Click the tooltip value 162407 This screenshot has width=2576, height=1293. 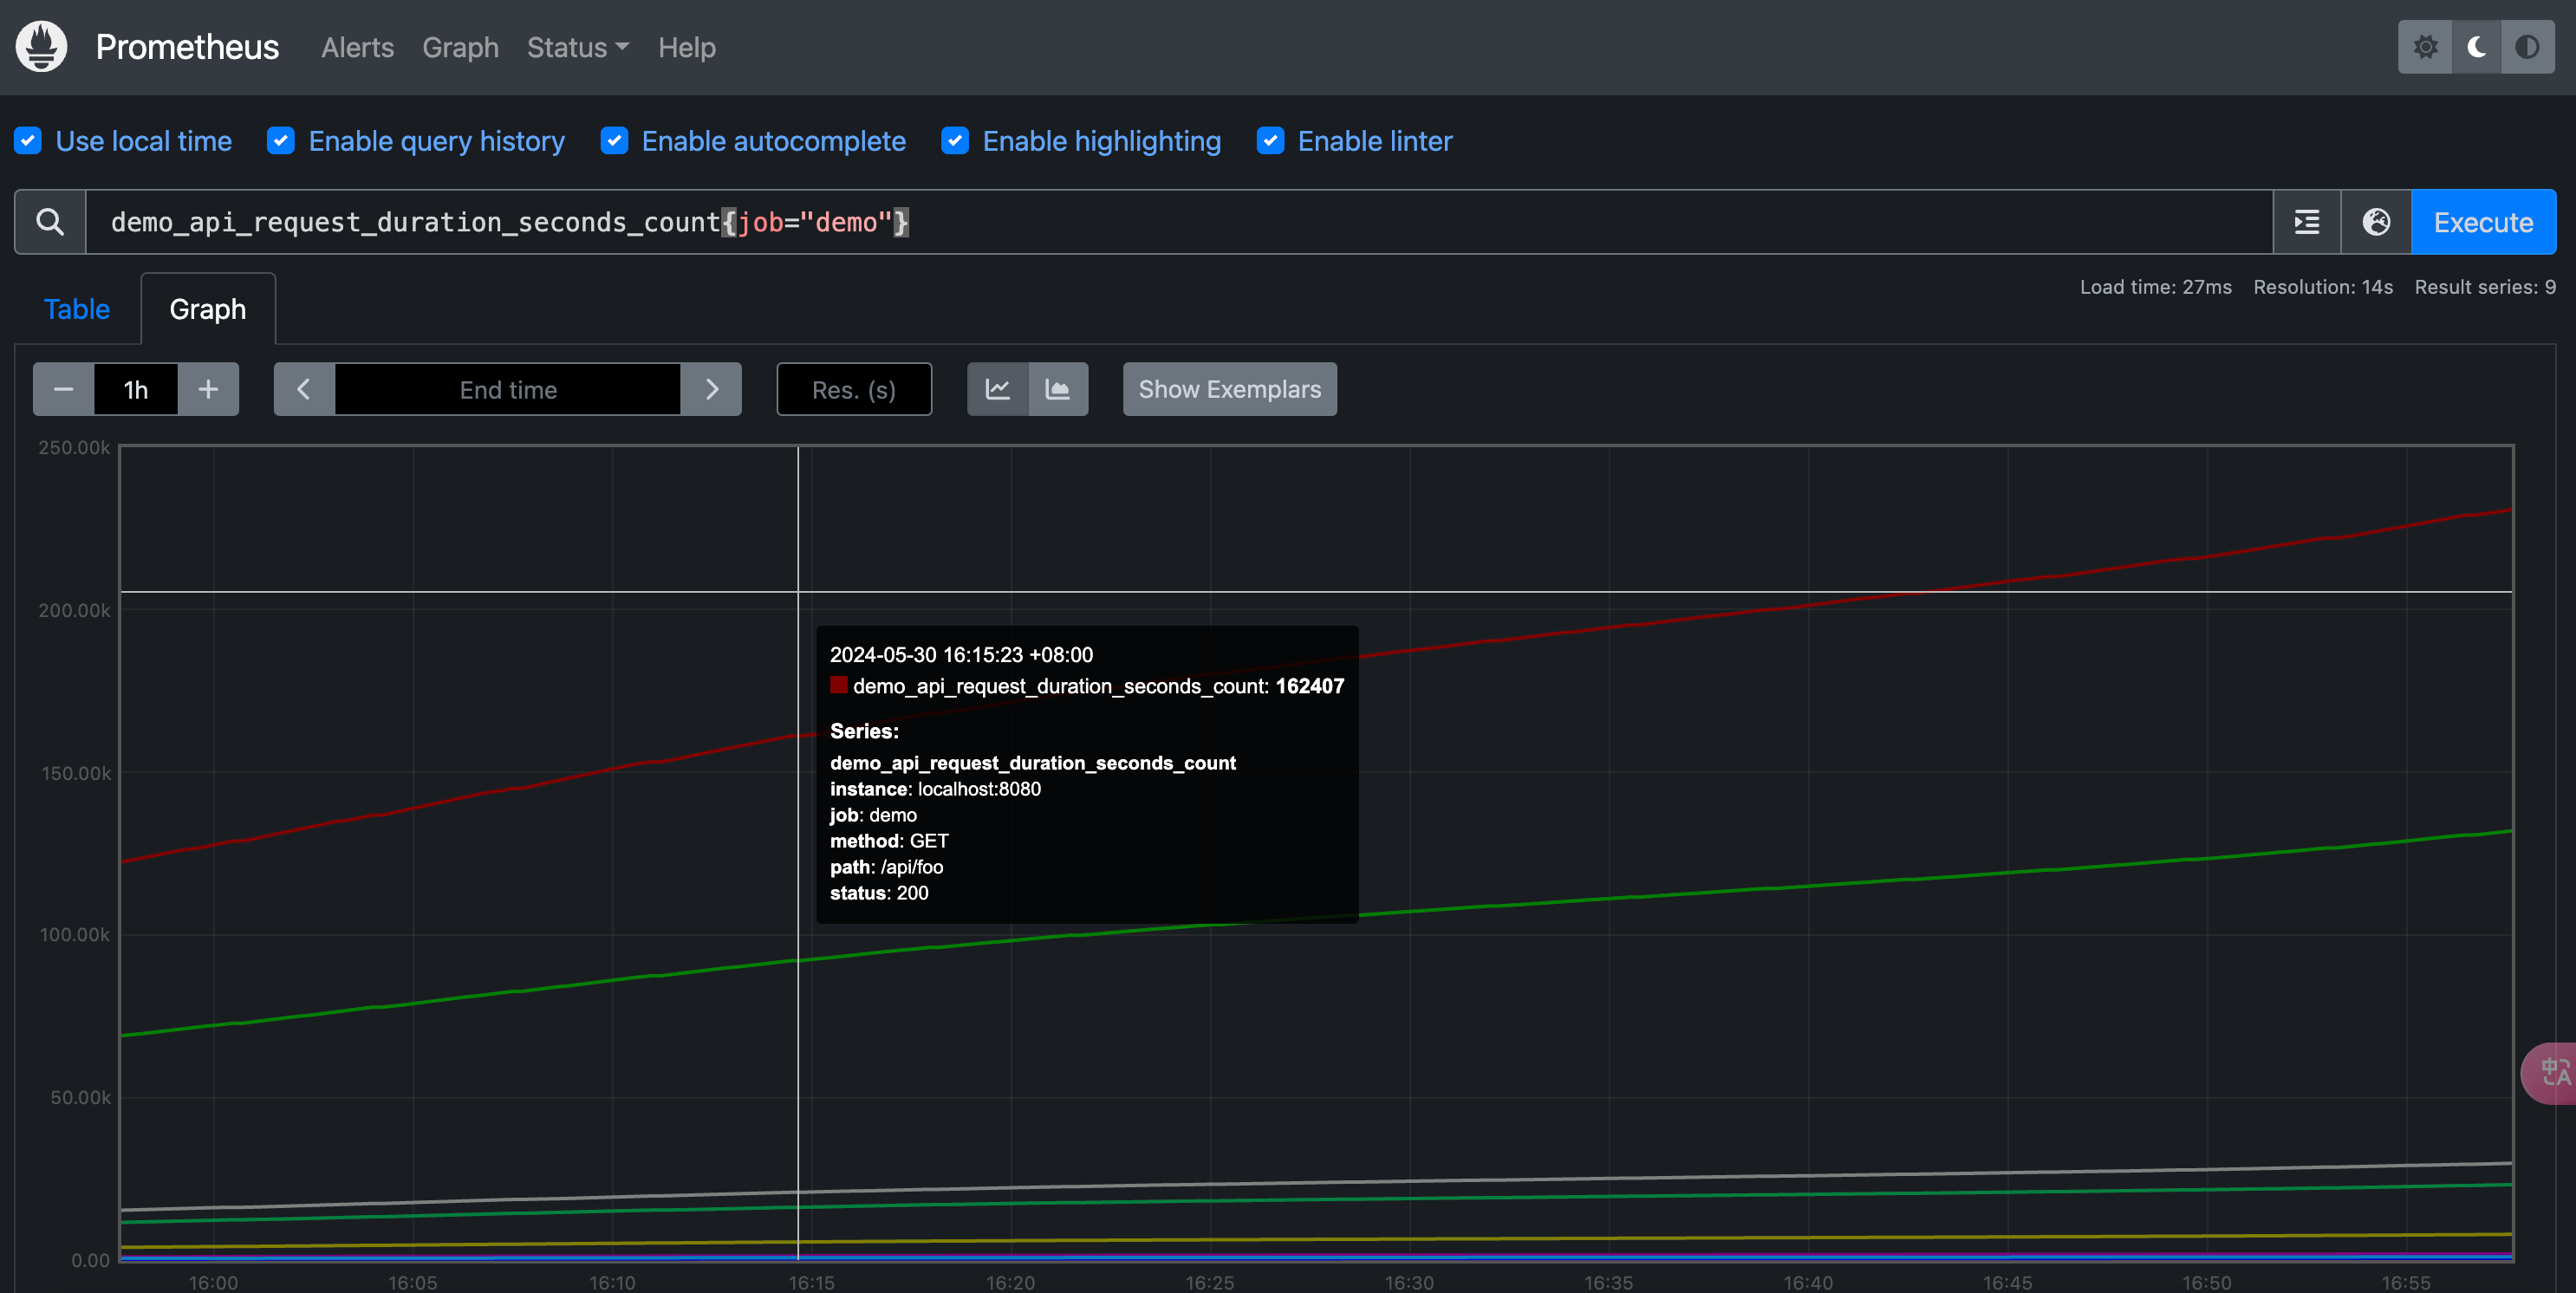(1310, 686)
